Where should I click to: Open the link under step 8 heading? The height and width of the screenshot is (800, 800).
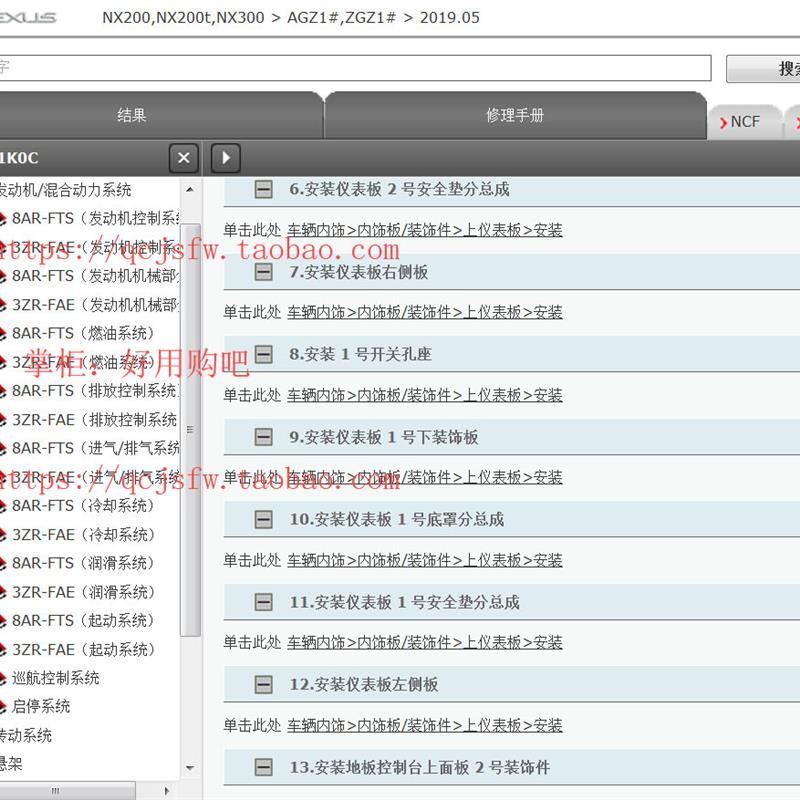point(424,395)
